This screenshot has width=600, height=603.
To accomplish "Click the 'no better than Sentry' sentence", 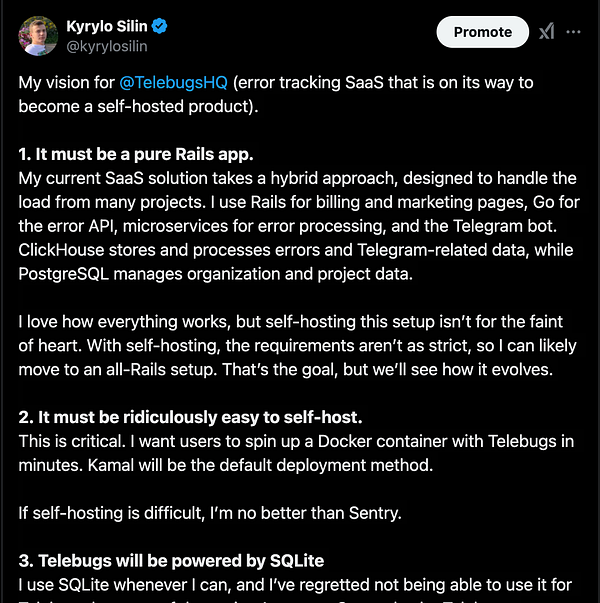I will tap(210, 513).
